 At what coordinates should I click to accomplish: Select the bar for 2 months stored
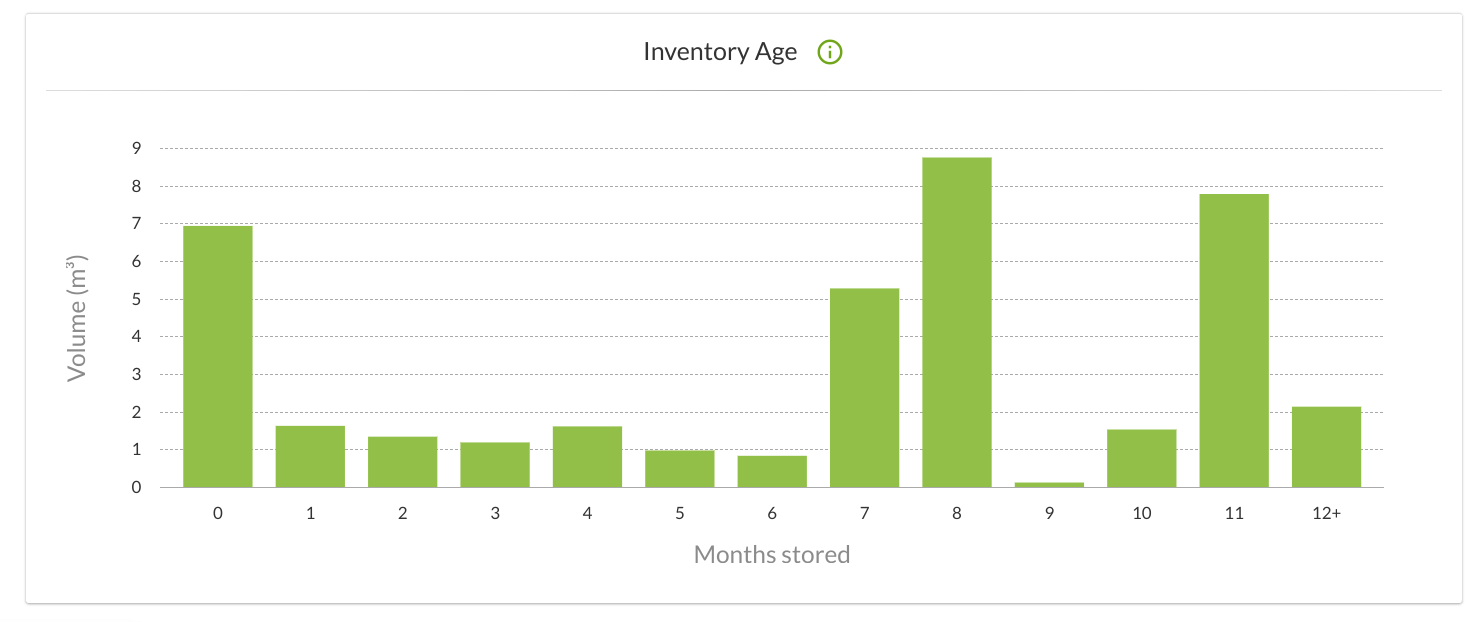[x=402, y=462]
